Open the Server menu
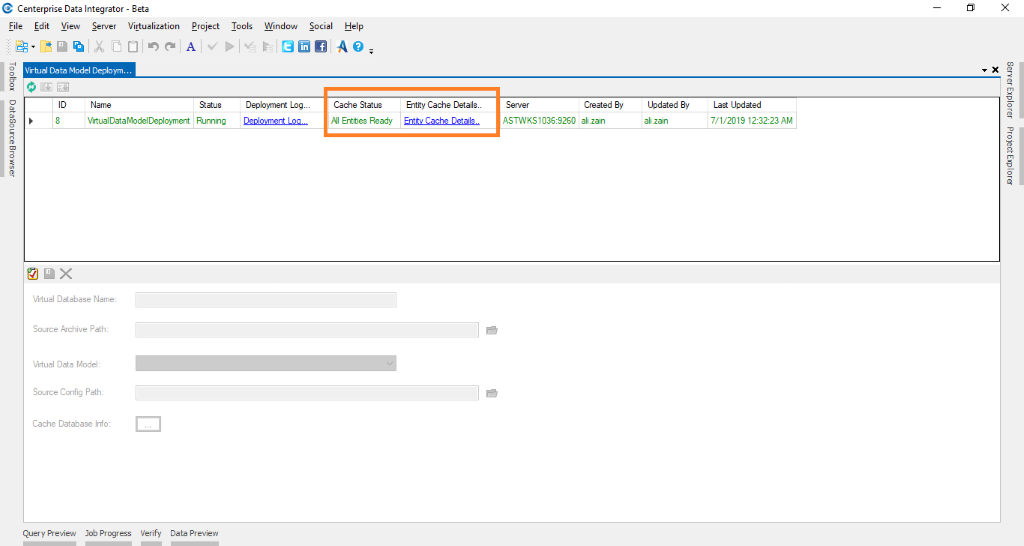The image size is (1024, 546). click(x=103, y=26)
